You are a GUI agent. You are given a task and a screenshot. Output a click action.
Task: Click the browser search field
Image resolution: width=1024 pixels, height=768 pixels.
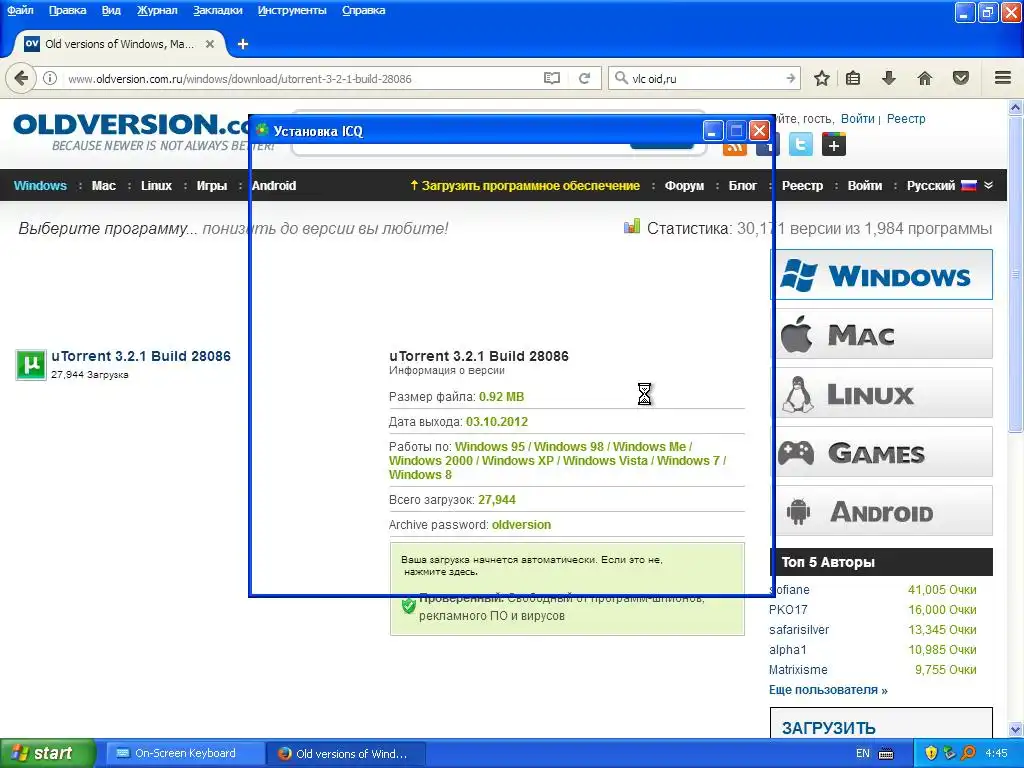click(x=705, y=78)
